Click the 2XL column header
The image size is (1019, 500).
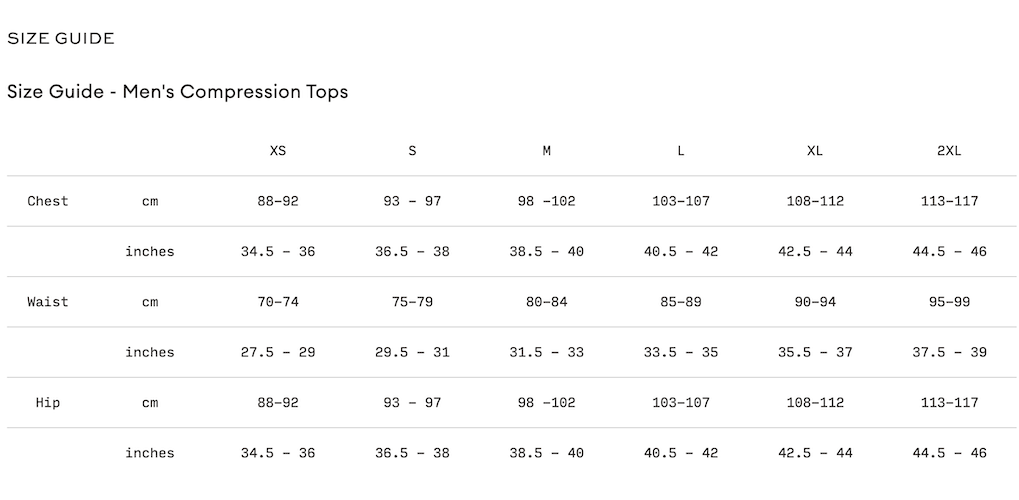(949, 151)
